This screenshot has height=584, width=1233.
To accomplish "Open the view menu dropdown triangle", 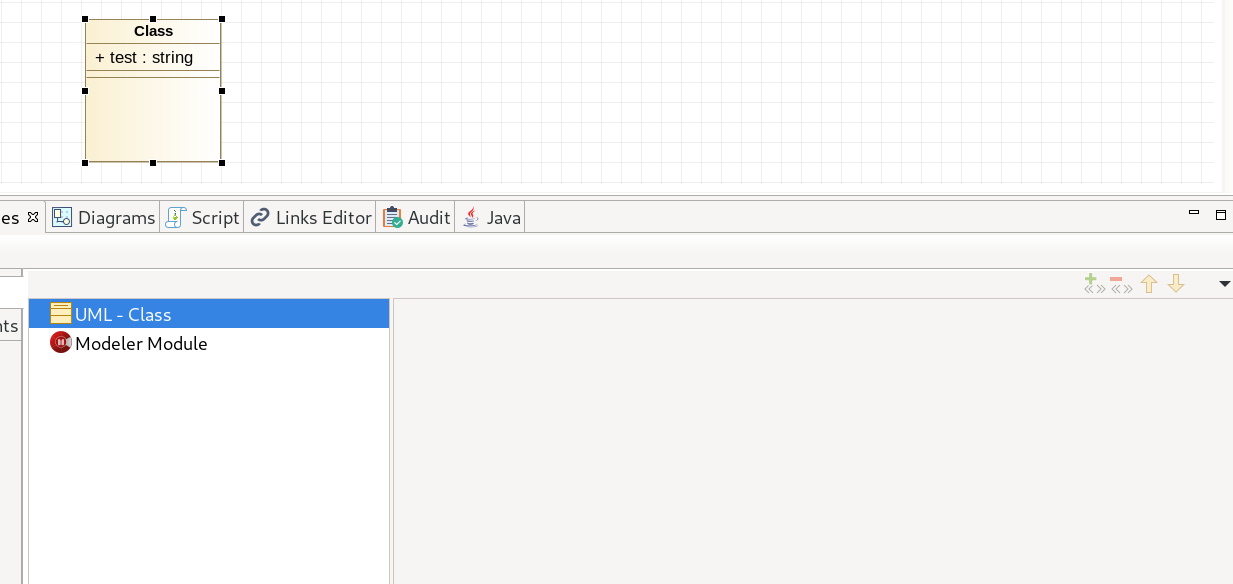I will click(x=1224, y=284).
